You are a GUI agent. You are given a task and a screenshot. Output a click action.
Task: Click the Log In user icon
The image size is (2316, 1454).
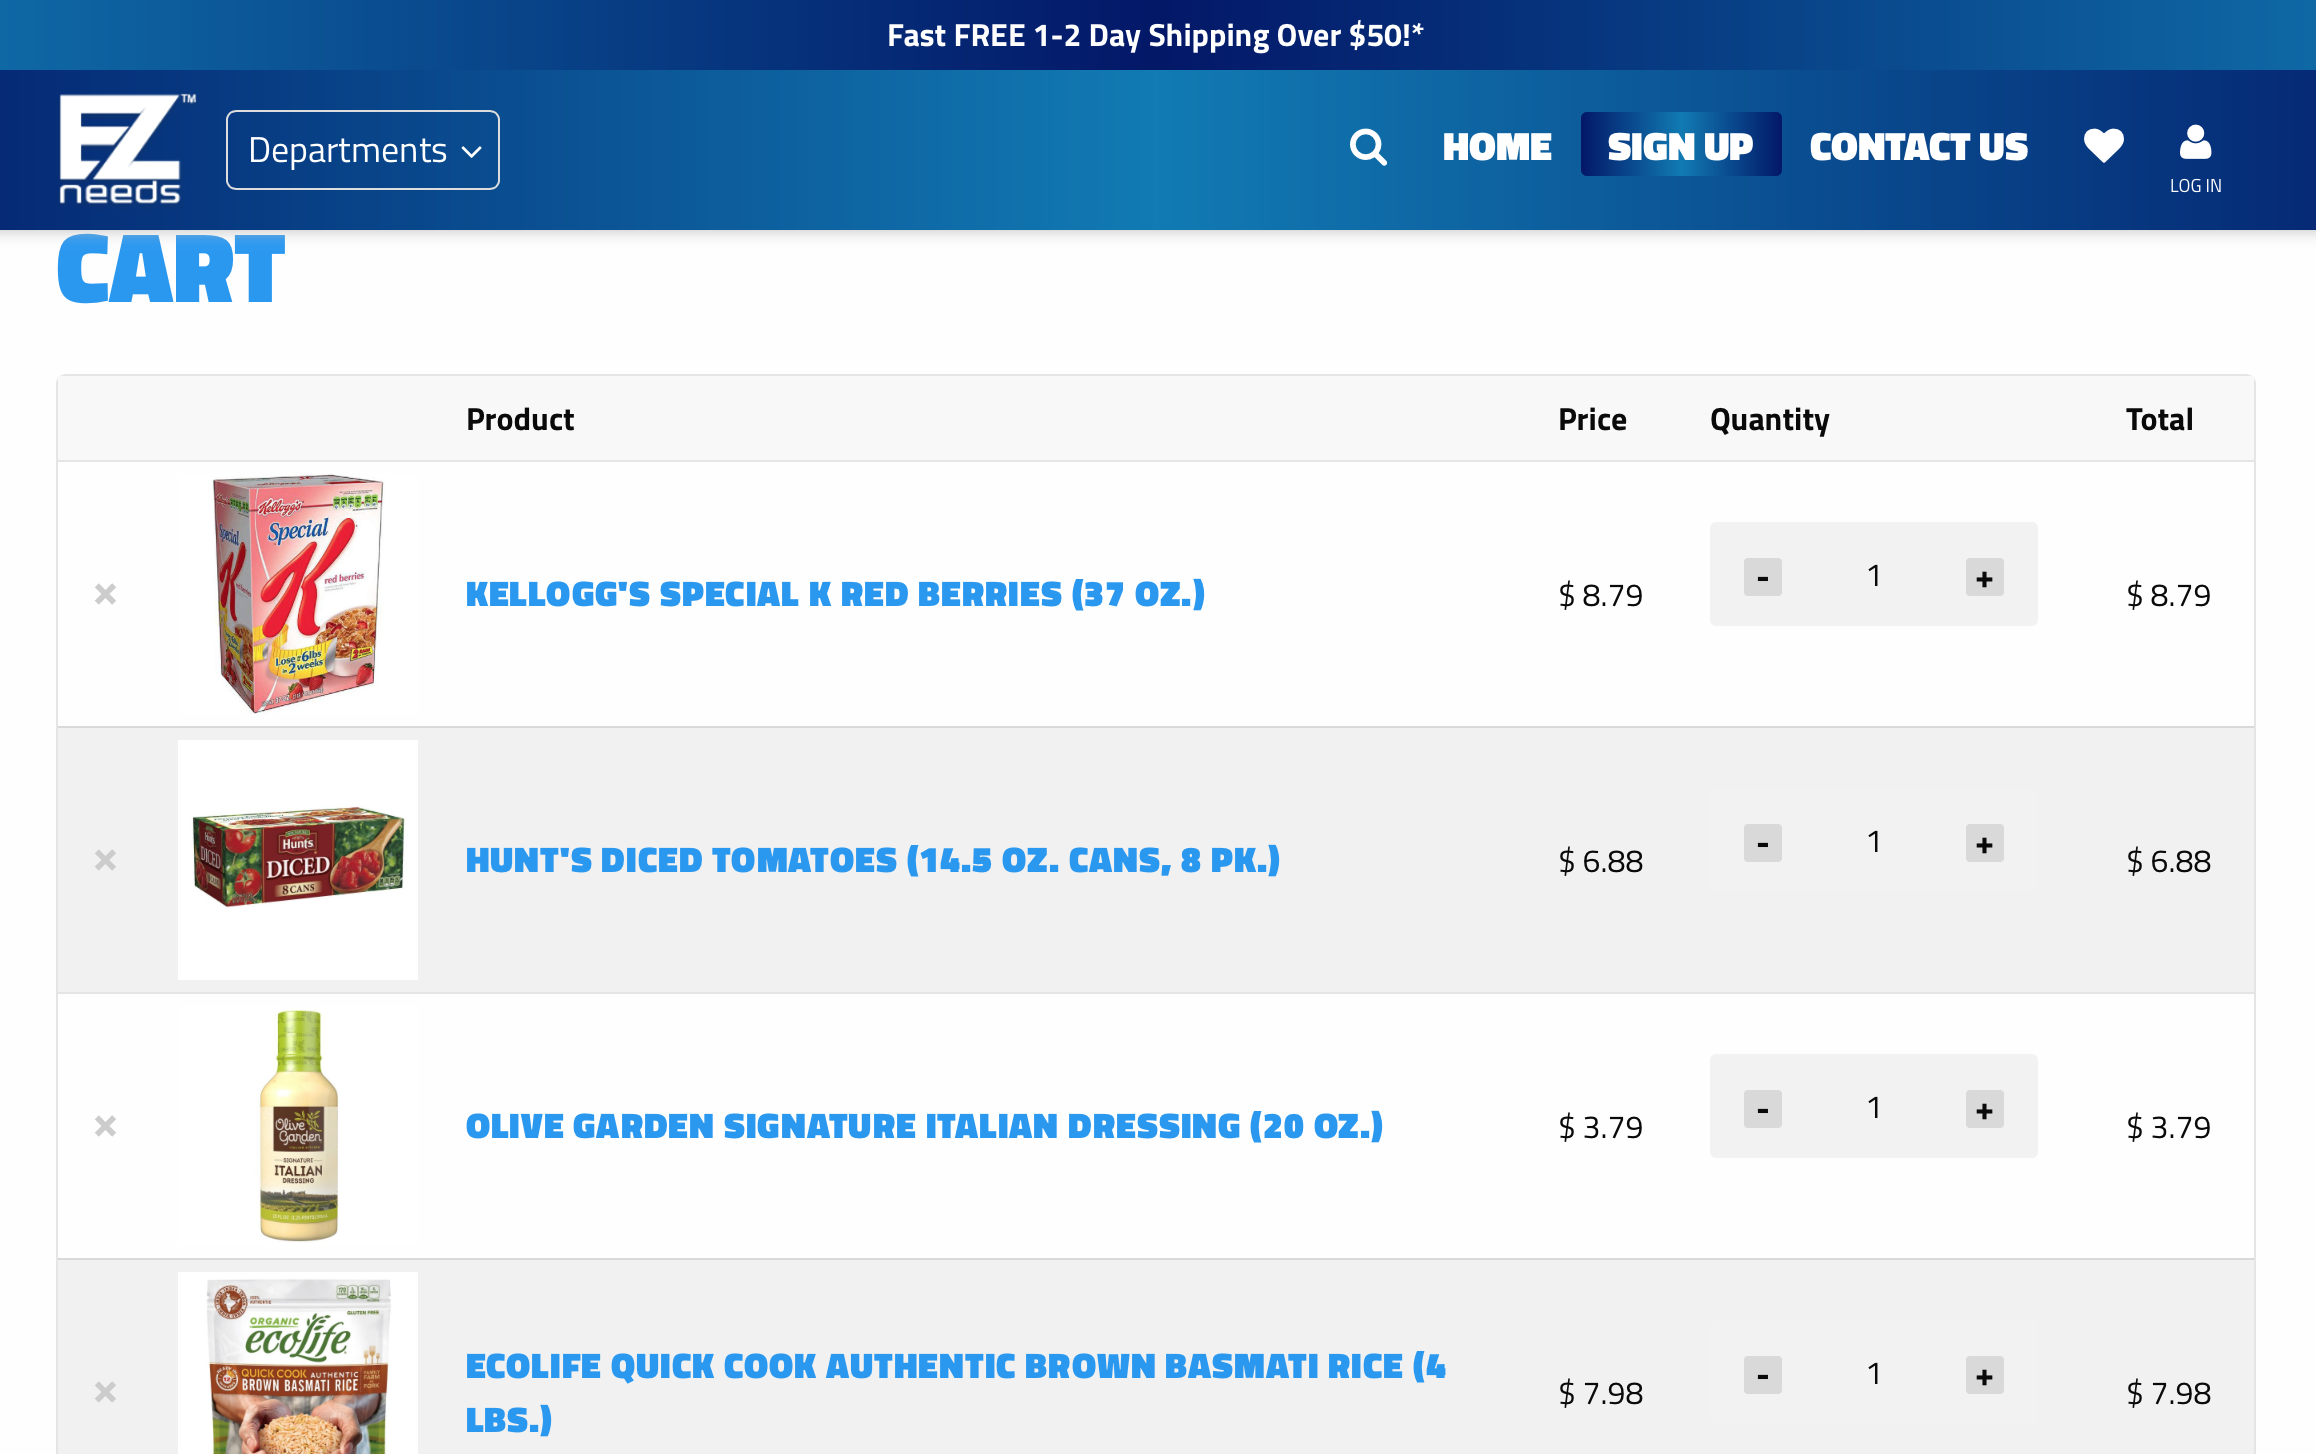2195,159
